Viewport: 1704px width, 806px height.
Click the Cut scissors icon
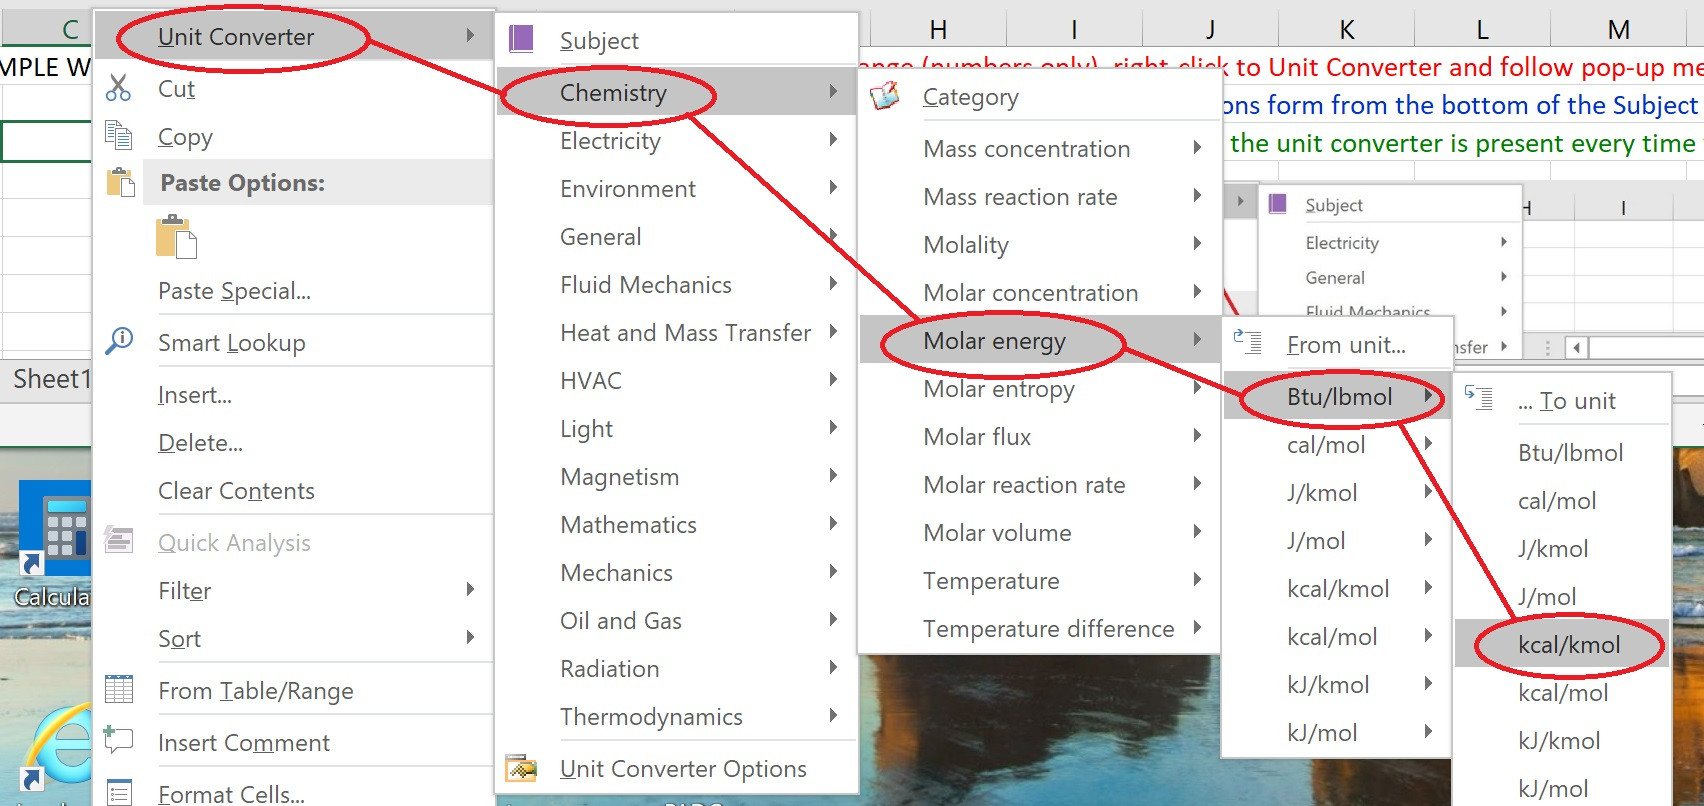pyautogui.click(x=118, y=89)
